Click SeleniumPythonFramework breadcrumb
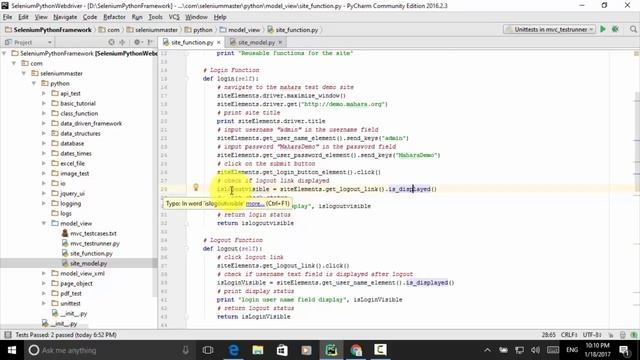The image size is (640, 360). [x=48, y=30]
